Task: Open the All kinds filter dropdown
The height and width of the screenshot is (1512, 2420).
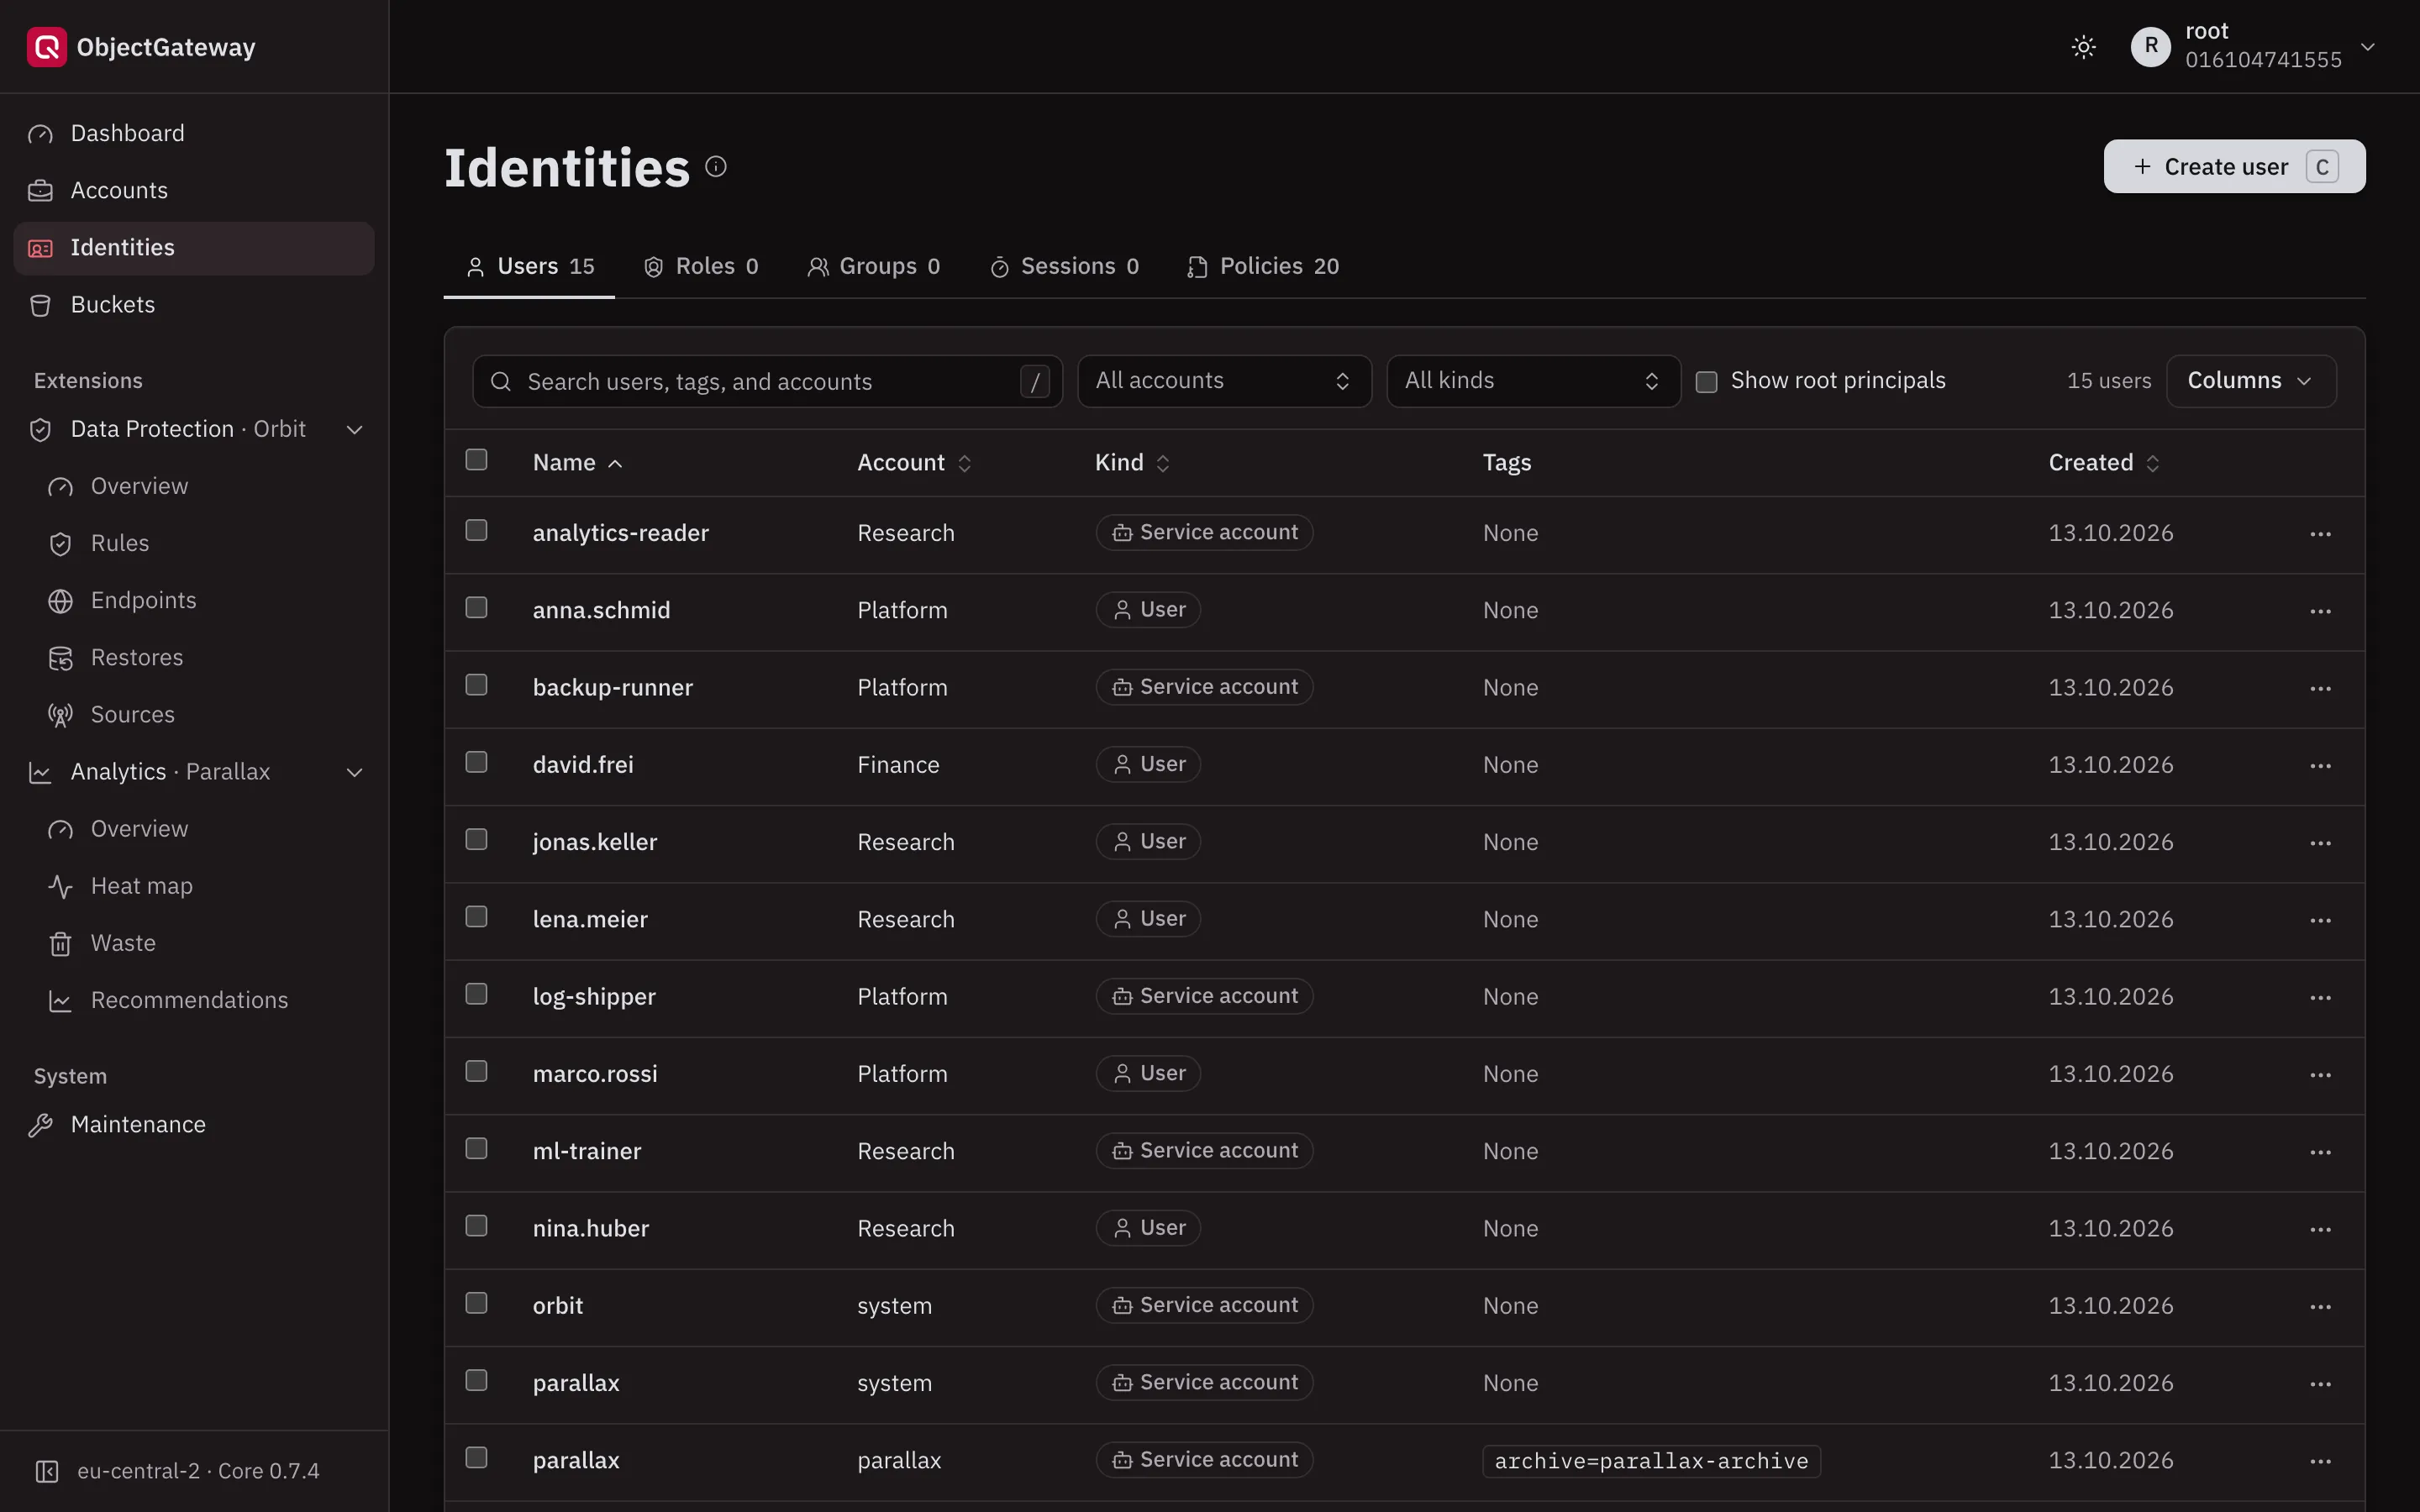Action: pyautogui.click(x=1533, y=381)
